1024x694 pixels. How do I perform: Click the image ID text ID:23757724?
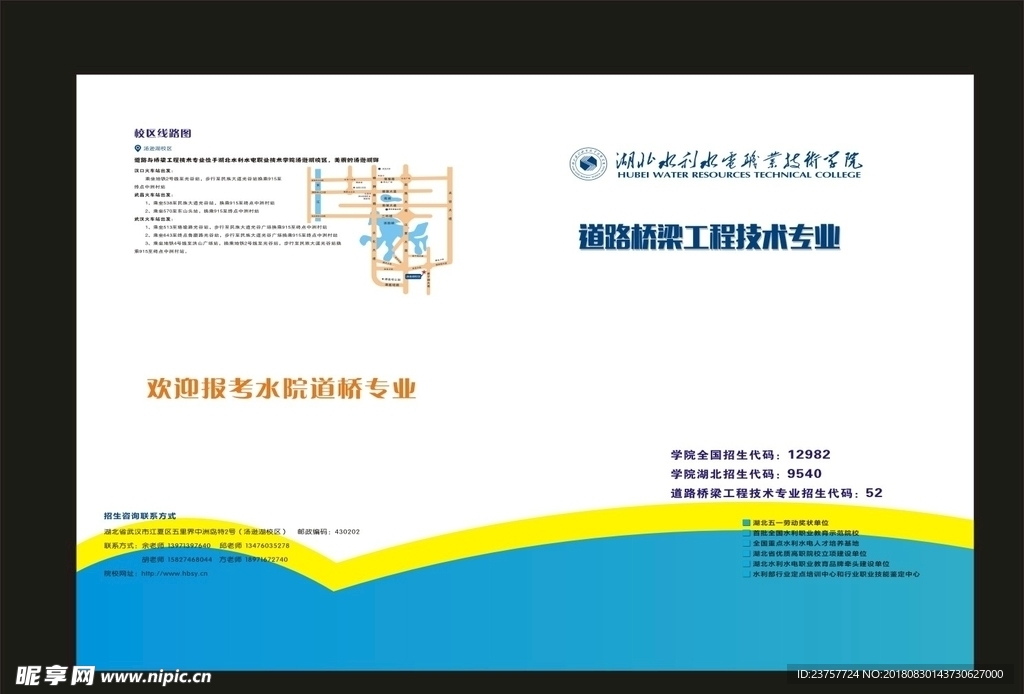click(x=827, y=674)
